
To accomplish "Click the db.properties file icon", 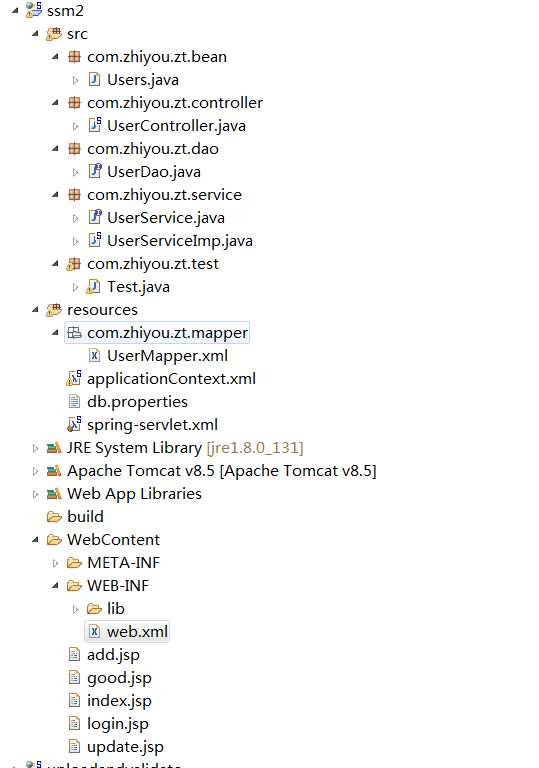I will (x=74, y=402).
